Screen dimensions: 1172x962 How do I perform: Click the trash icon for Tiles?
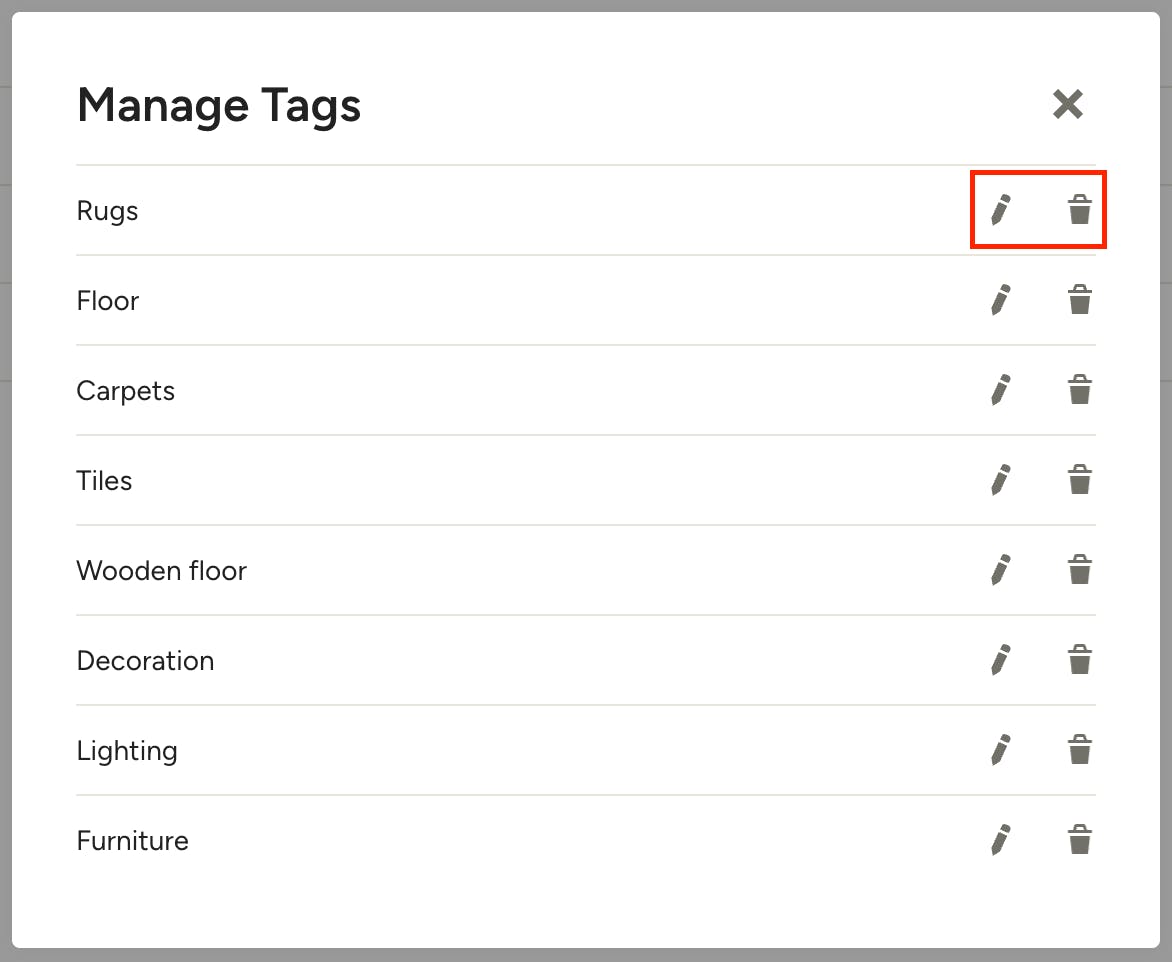[x=1079, y=480]
